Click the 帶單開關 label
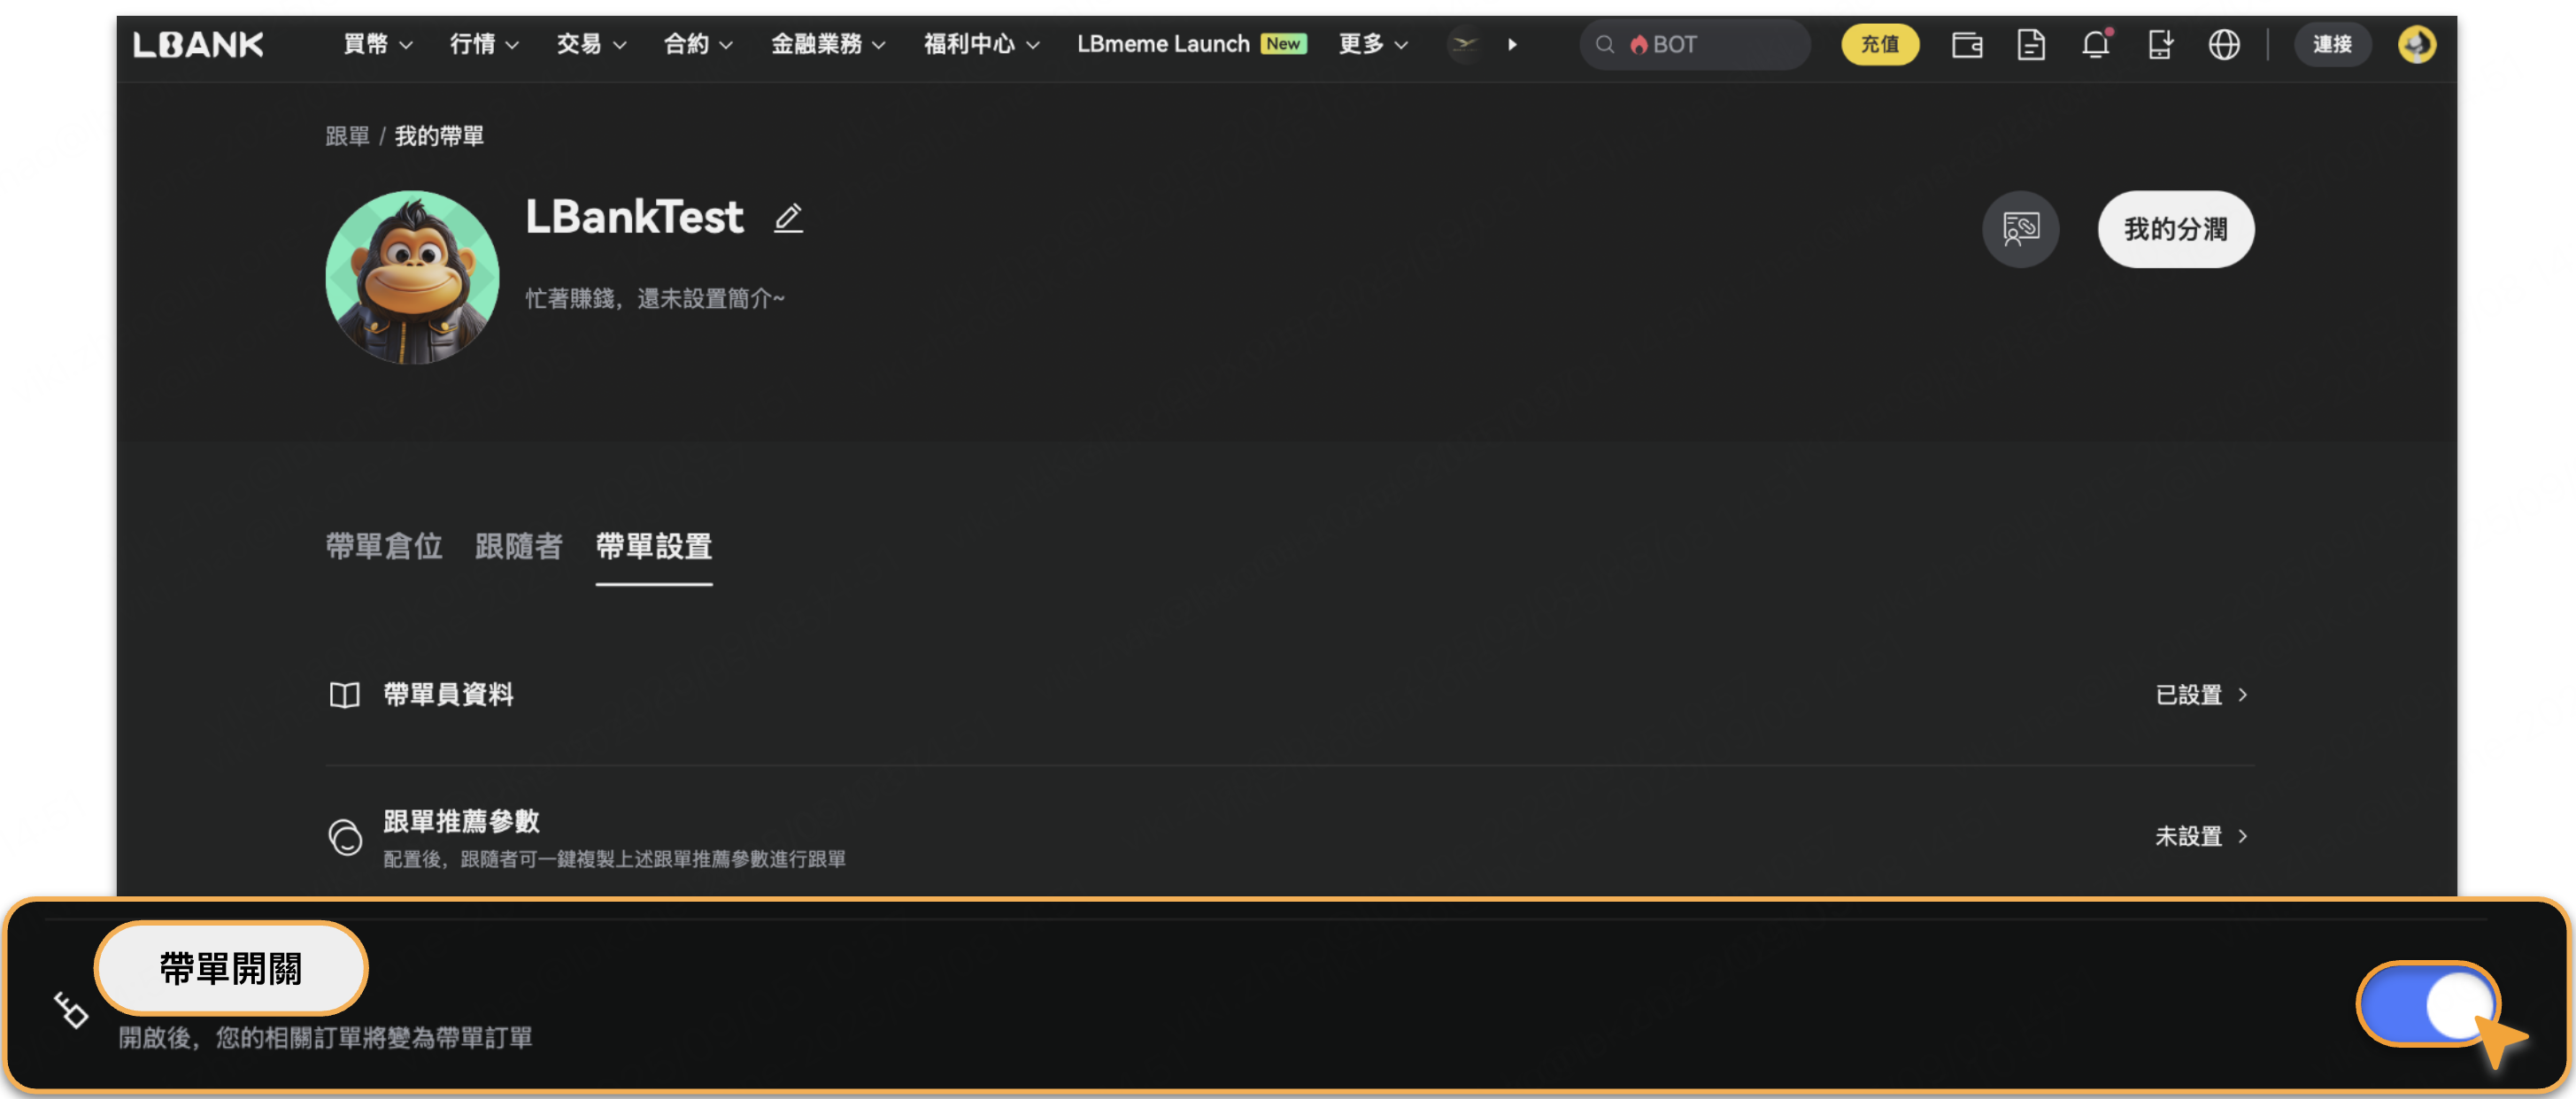2576x1099 pixels. [231, 968]
